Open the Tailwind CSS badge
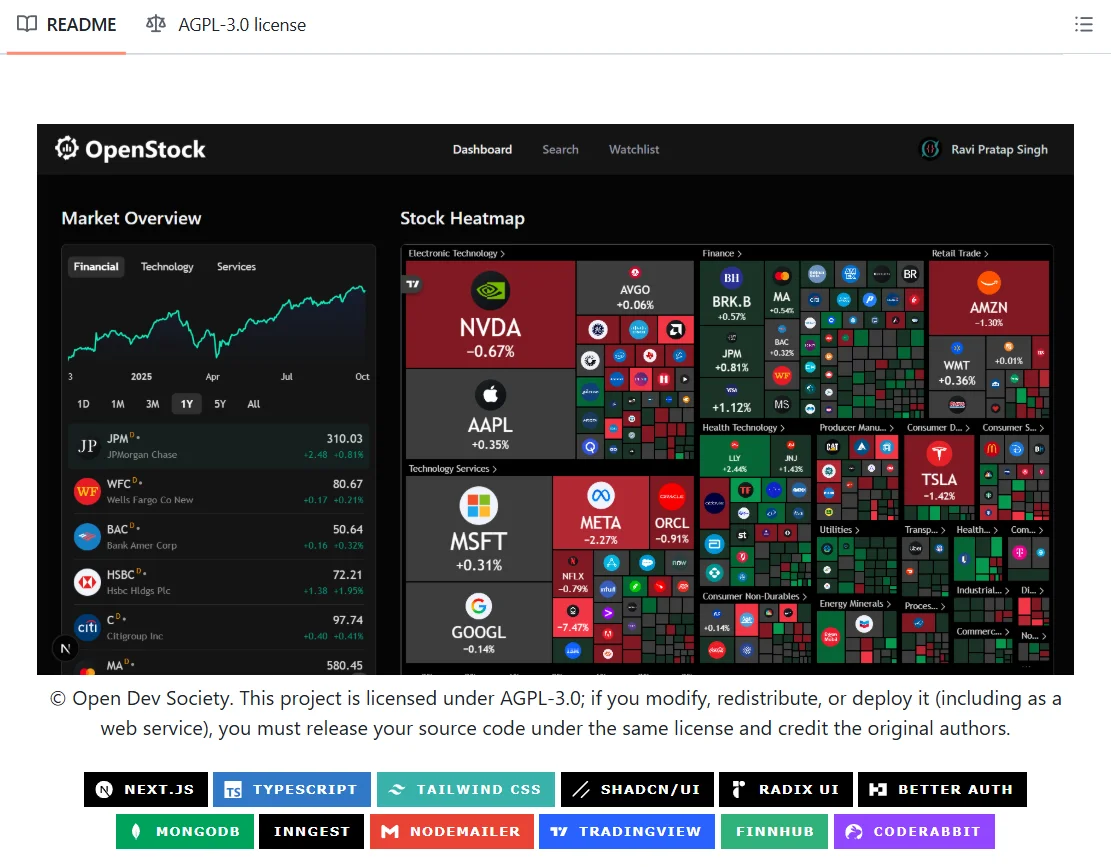This screenshot has width=1111, height=867. point(466,789)
